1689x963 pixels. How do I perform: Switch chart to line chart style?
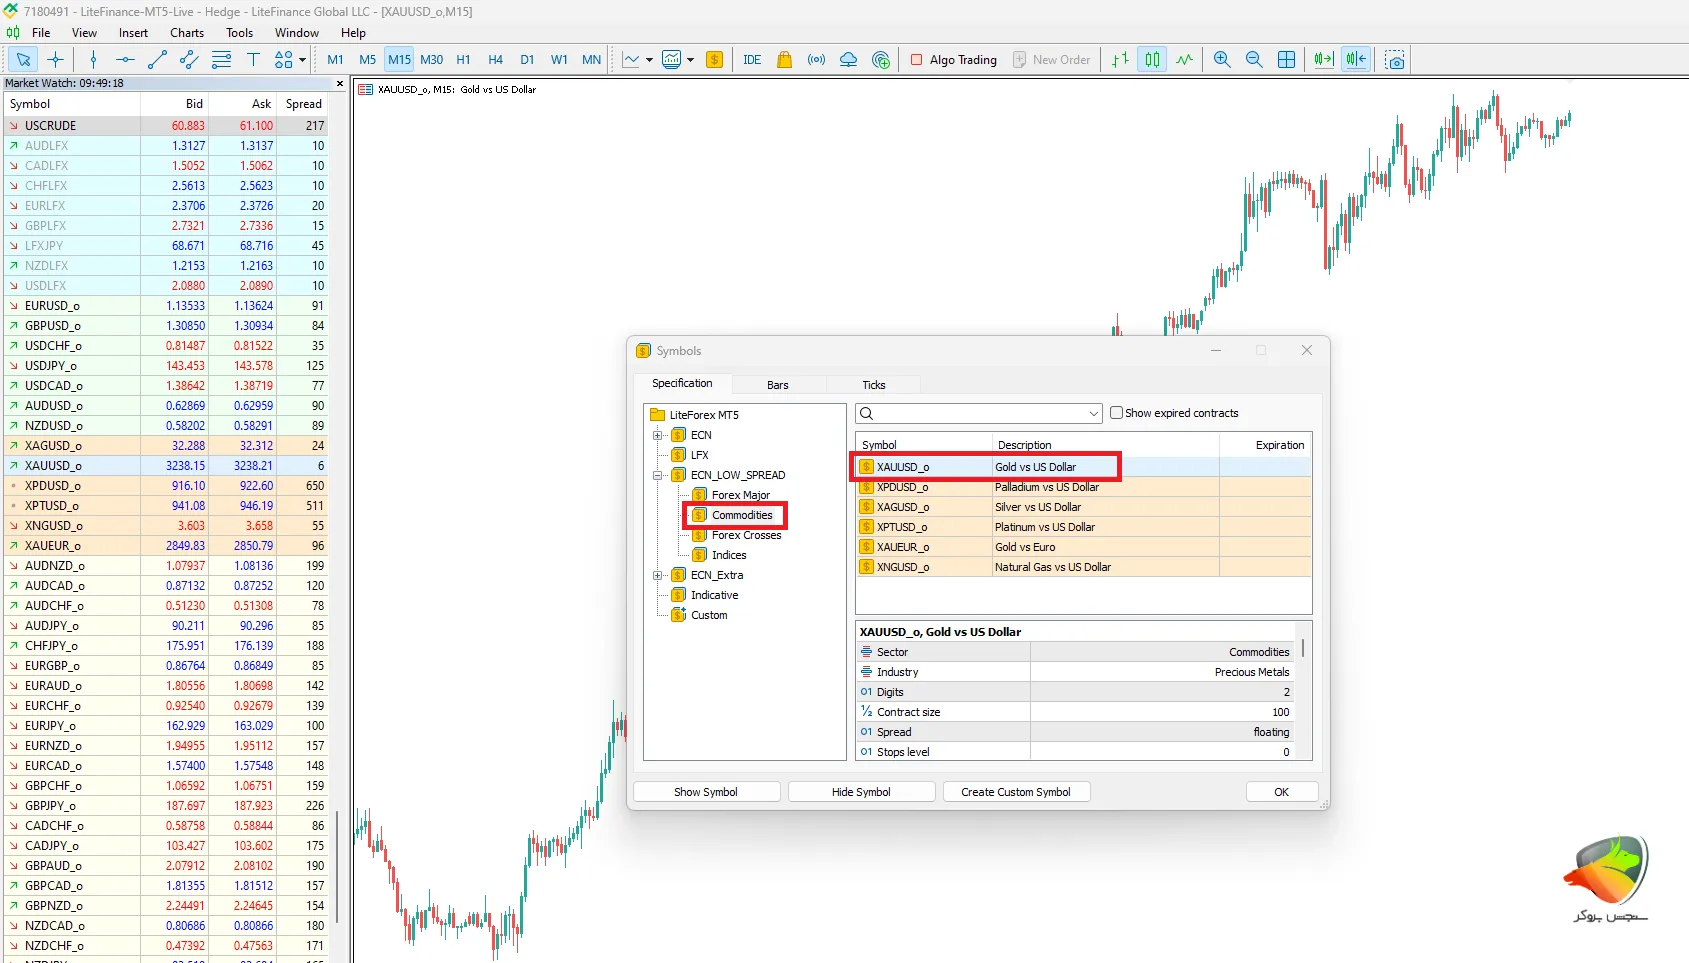(x=1184, y=60)
